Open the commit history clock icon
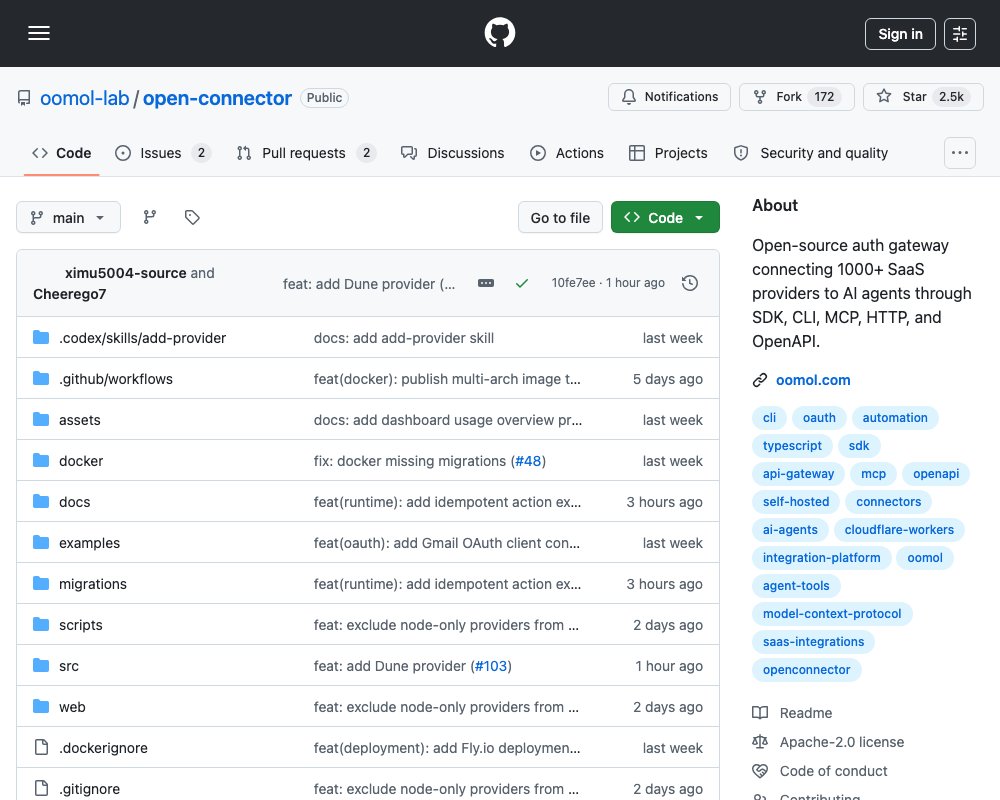1000x800 pixels. [x=690, y=283]
